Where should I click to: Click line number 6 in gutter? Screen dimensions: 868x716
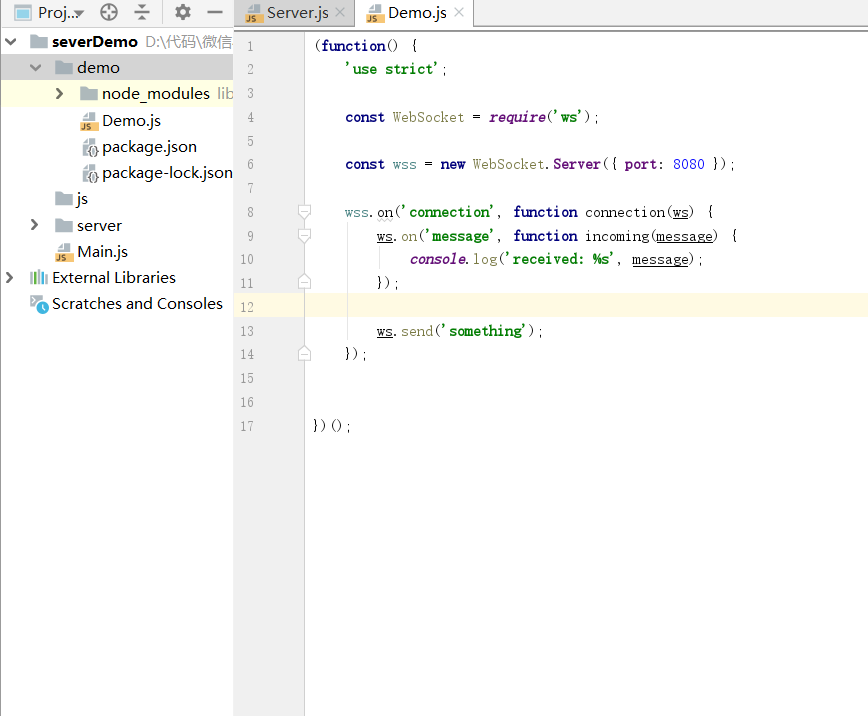click(250, 164)
